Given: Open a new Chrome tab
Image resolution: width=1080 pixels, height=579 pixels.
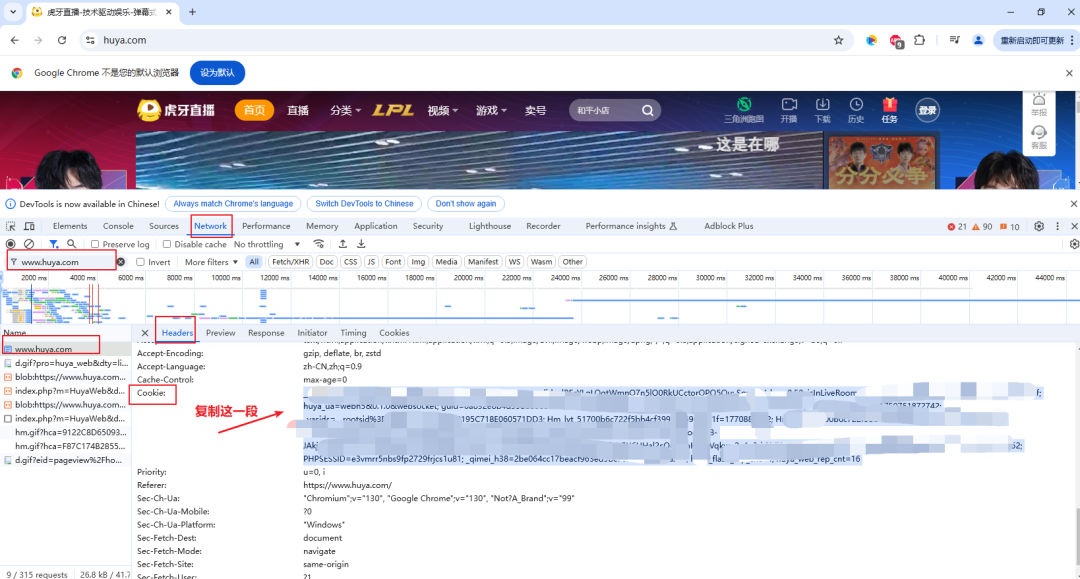Looking at the screenshot, I should point(192,12).
